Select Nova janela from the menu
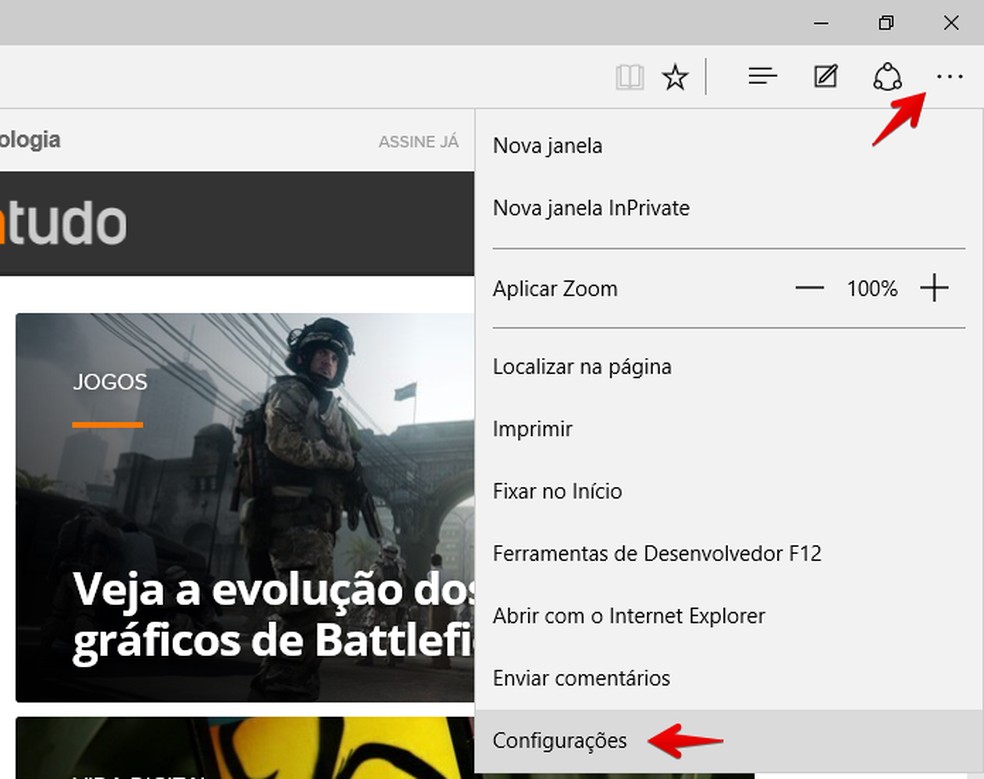This screenshot has height=779, width=984. [x=547, y=145]
